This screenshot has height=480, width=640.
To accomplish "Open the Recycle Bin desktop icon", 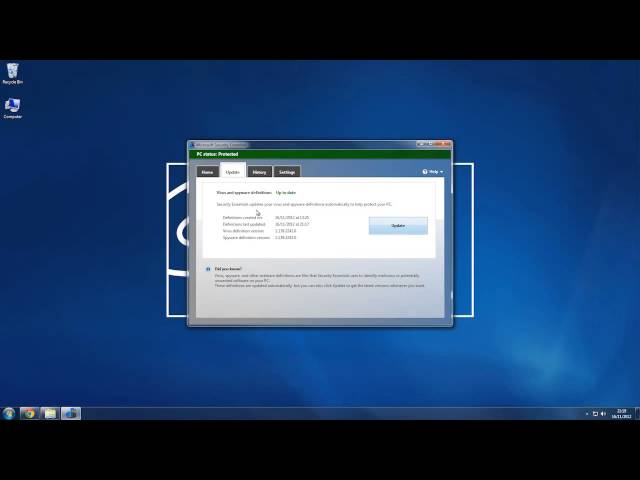I will point(12,73).
